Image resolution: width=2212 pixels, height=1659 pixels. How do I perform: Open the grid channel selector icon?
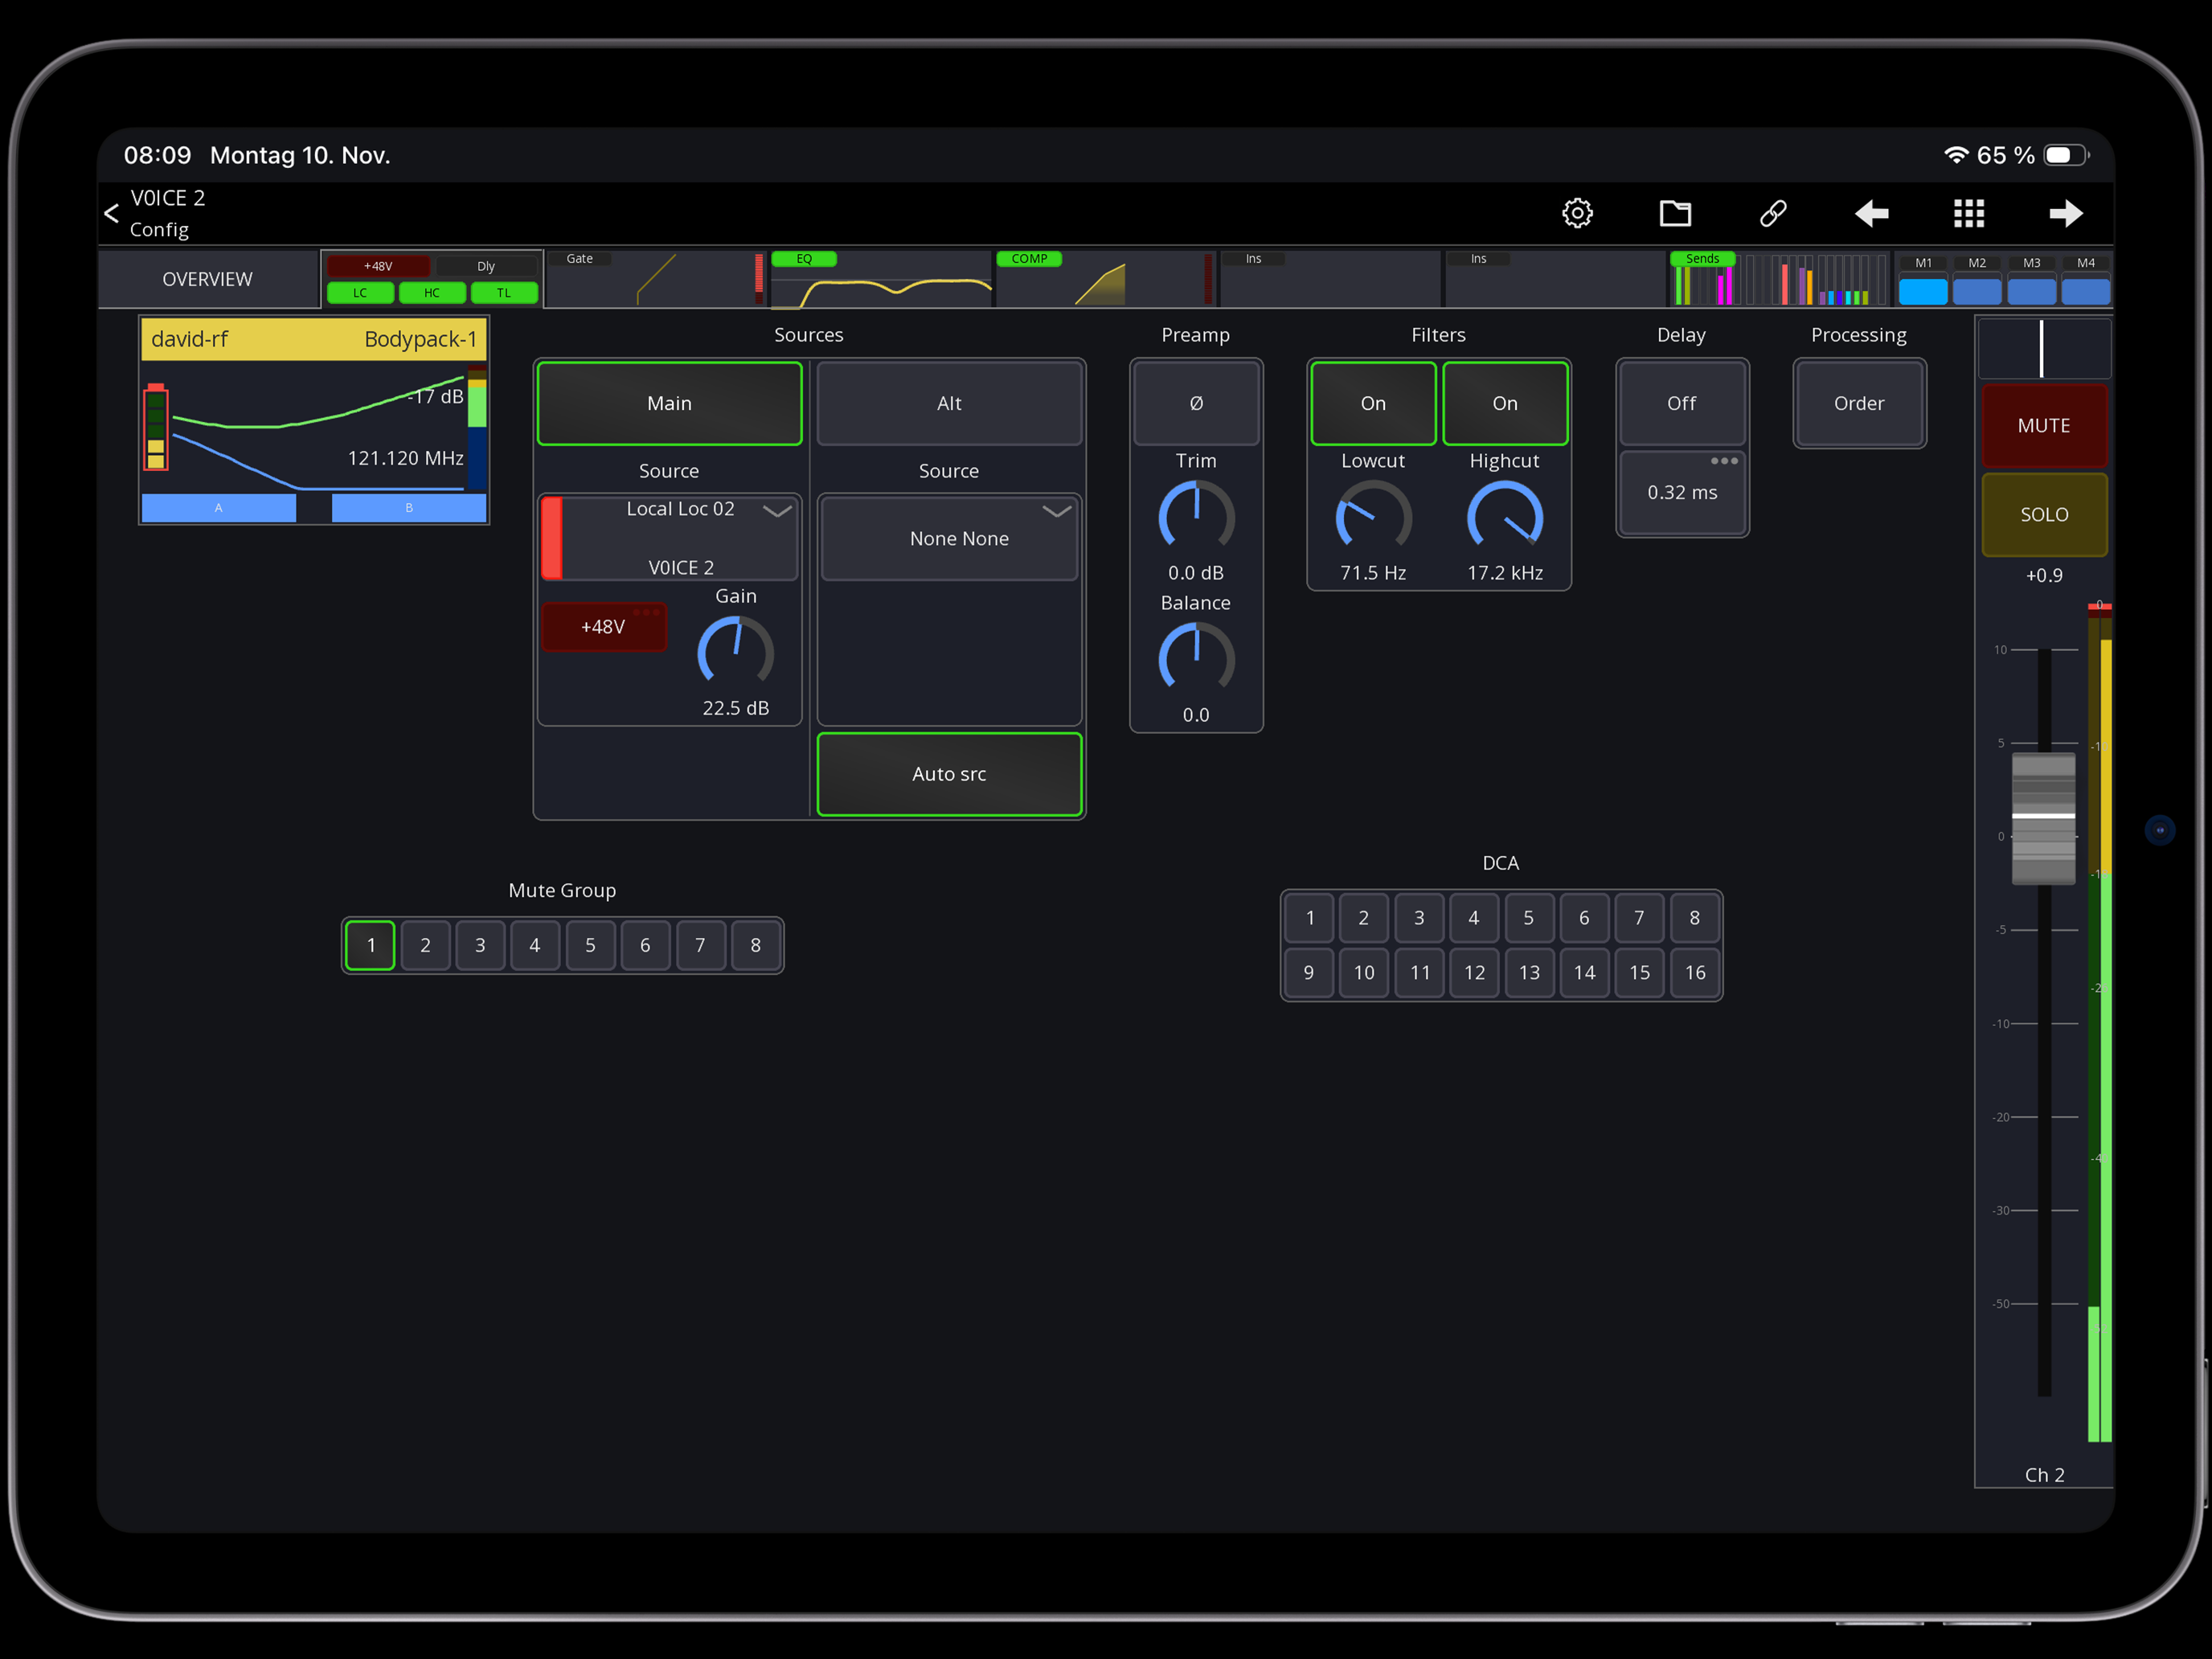pyautogui.click(x=1968, y=213)
